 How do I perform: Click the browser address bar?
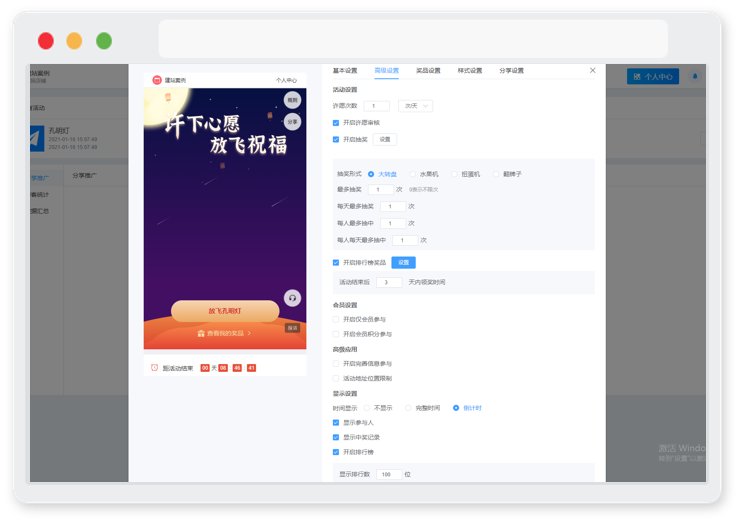pyautogui.click(x=413, y=39)
